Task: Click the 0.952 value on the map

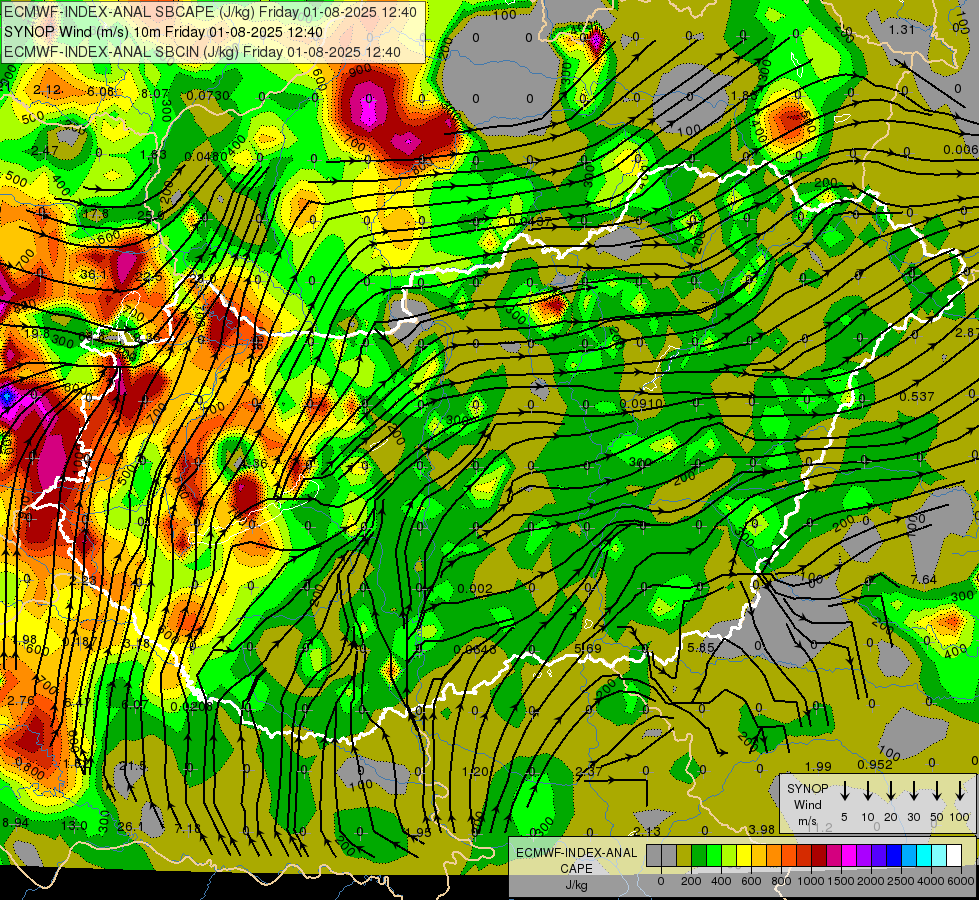Action: [875, 765]
